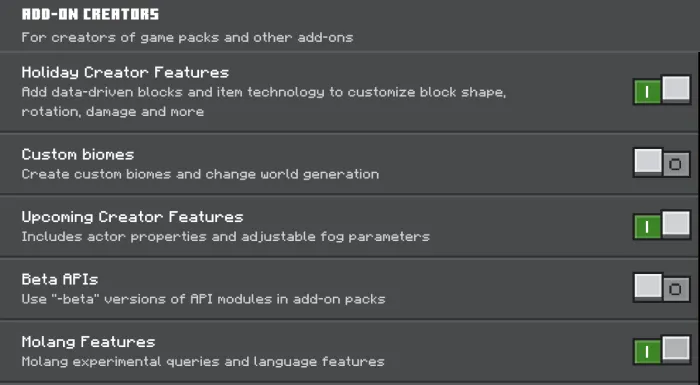The height and width of the screenshot is (385, 700).
Task: Click the Molang Features title
Action: tap(88, 342)
